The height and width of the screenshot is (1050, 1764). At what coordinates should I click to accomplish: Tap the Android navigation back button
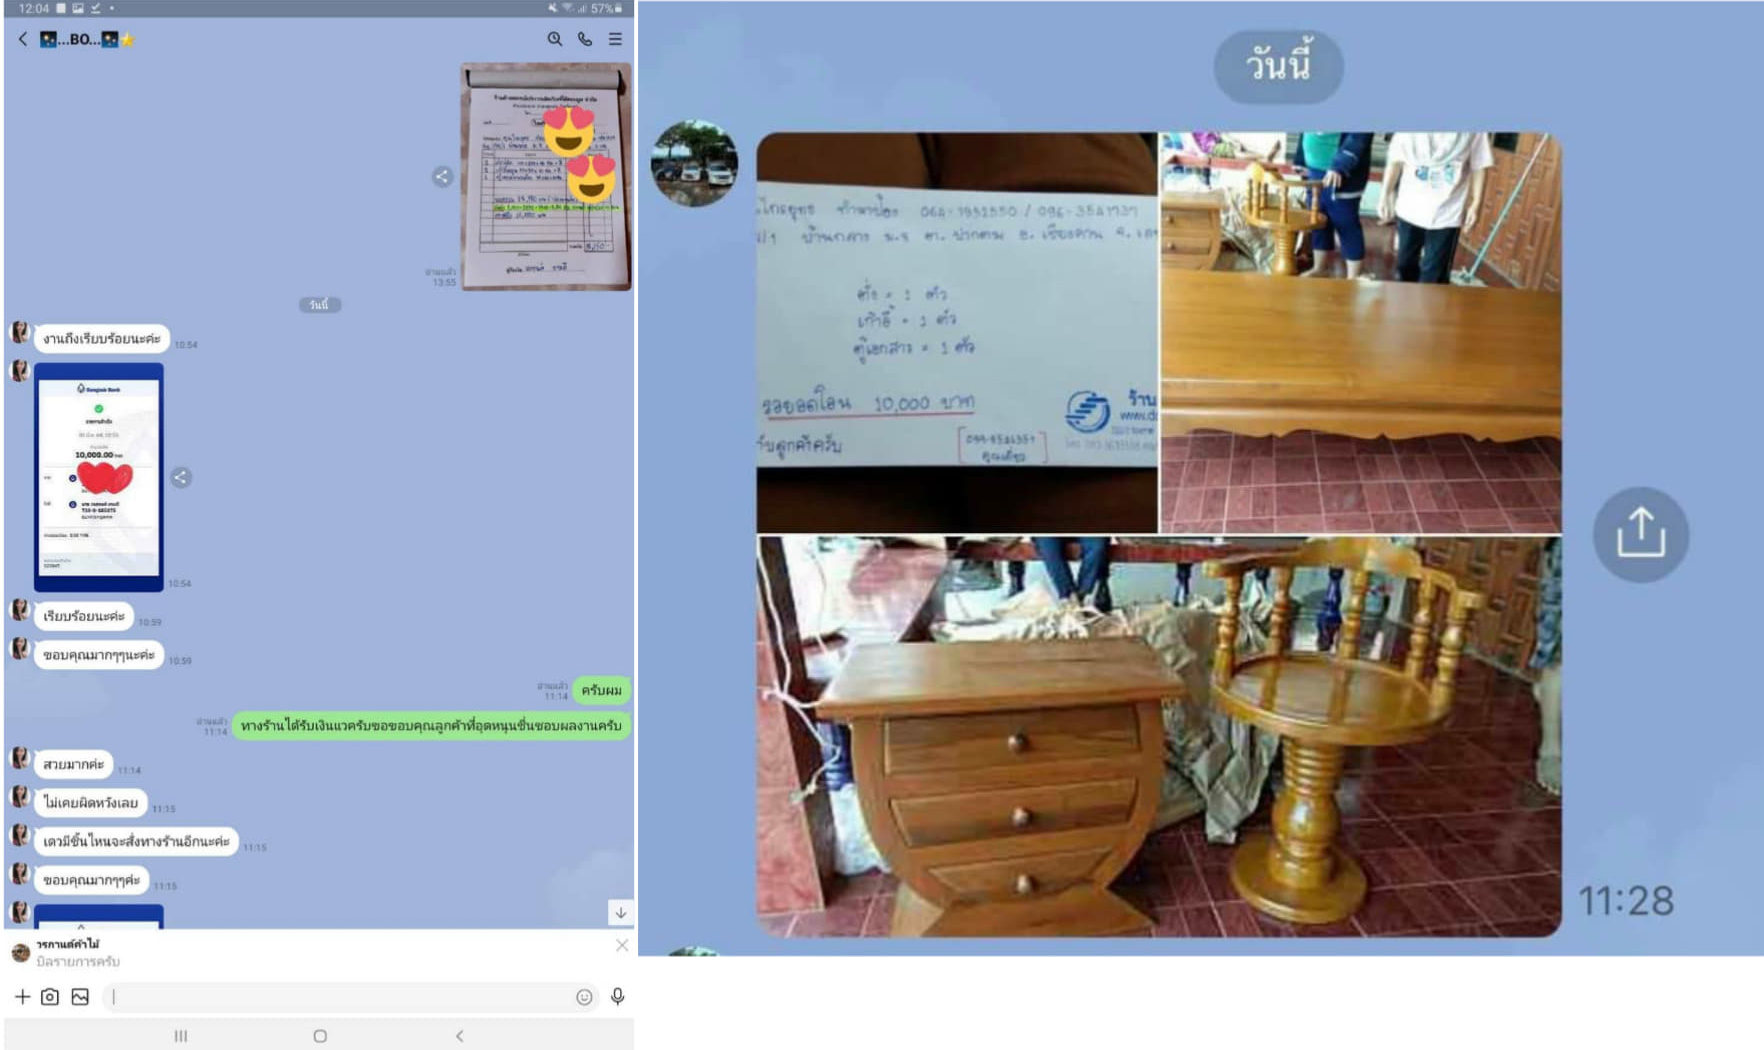(x=459, y=1036)
